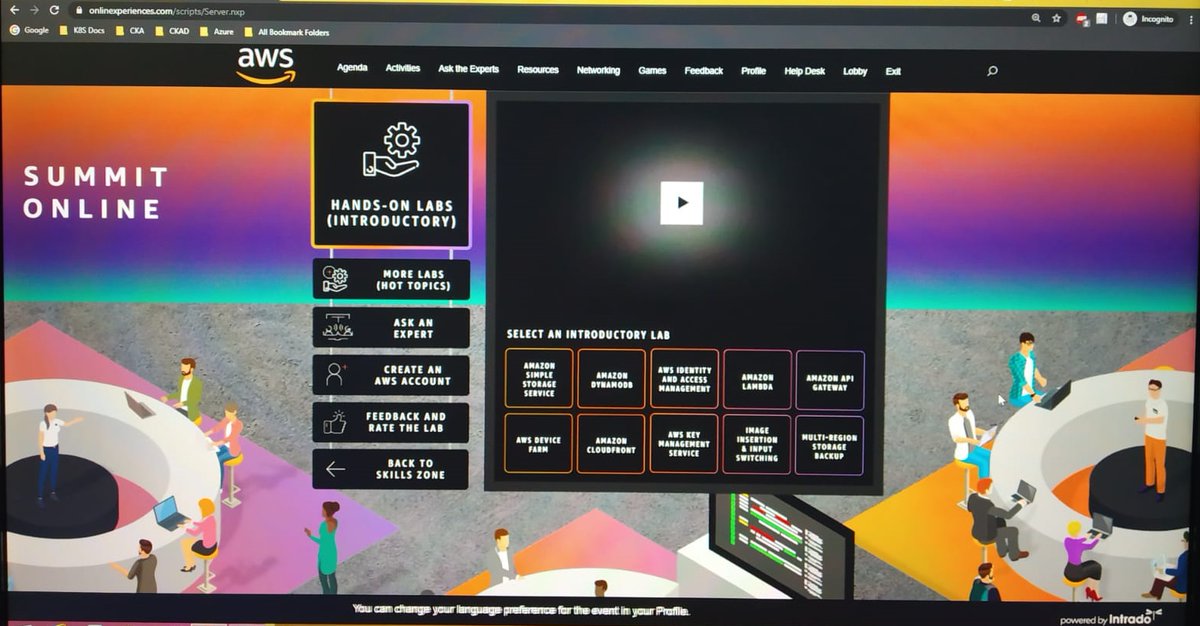1200x626 pixels.
Task: Click the zoom magnifier icon in address bar
Action: coord(1036,17)
